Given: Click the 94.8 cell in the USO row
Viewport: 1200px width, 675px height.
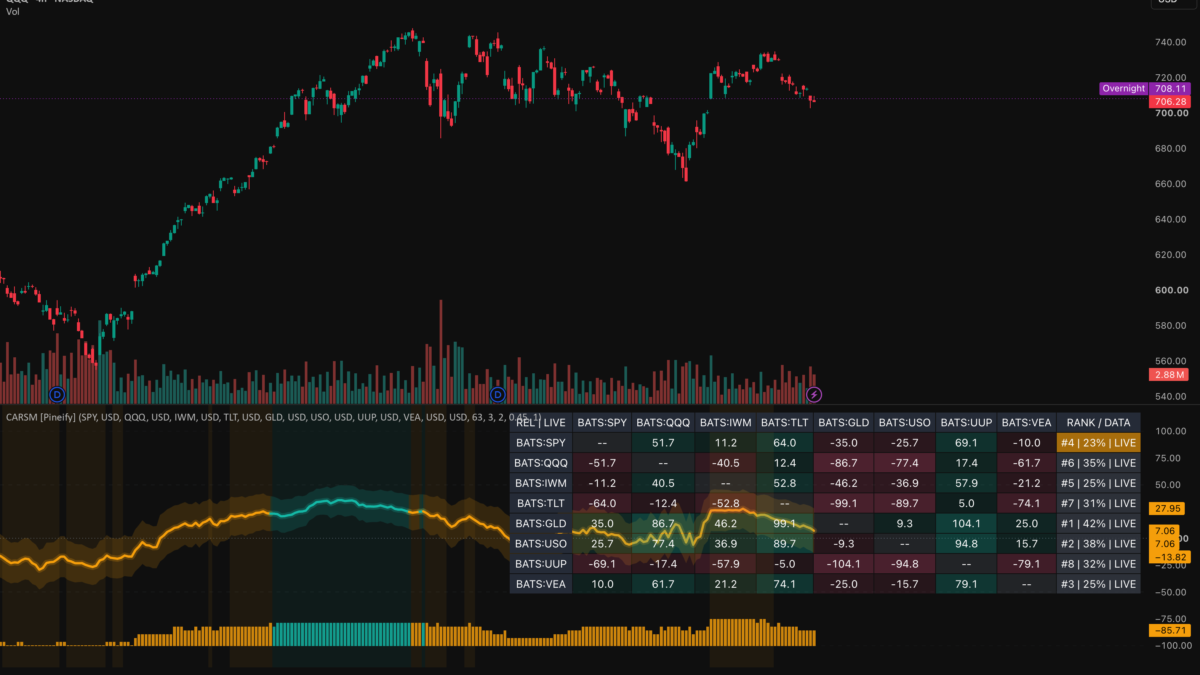Looking at the screenshot, I should coord(966,544).
